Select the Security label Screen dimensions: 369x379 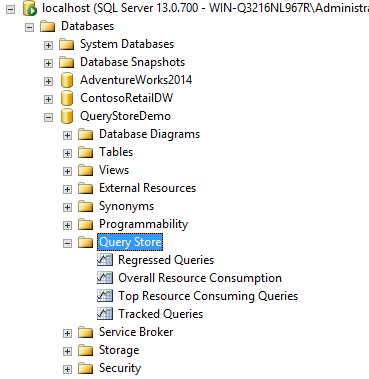pyautogui.click(x=120, y=368)
